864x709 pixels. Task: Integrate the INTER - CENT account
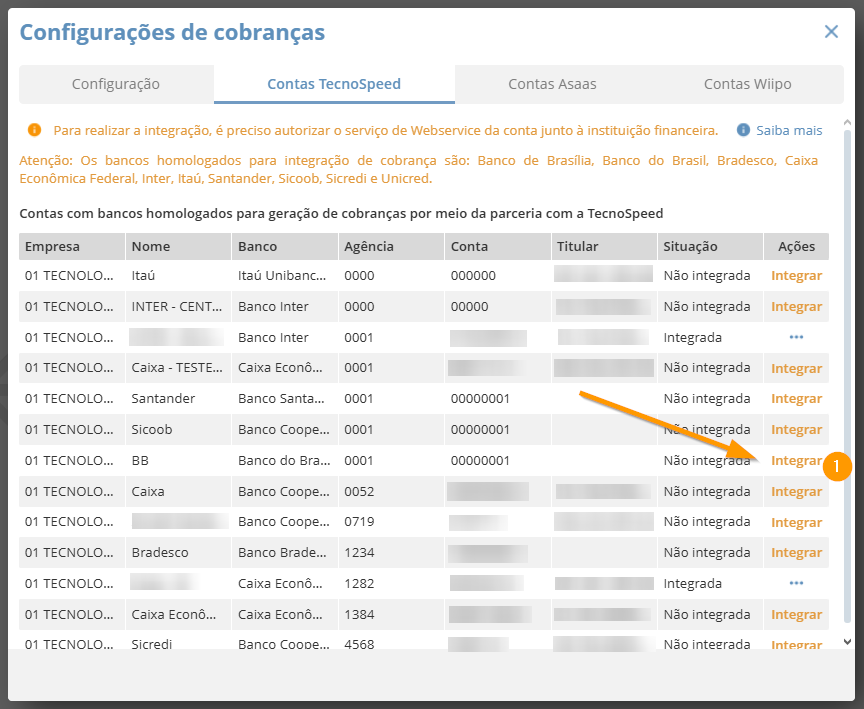coord(796,306)
